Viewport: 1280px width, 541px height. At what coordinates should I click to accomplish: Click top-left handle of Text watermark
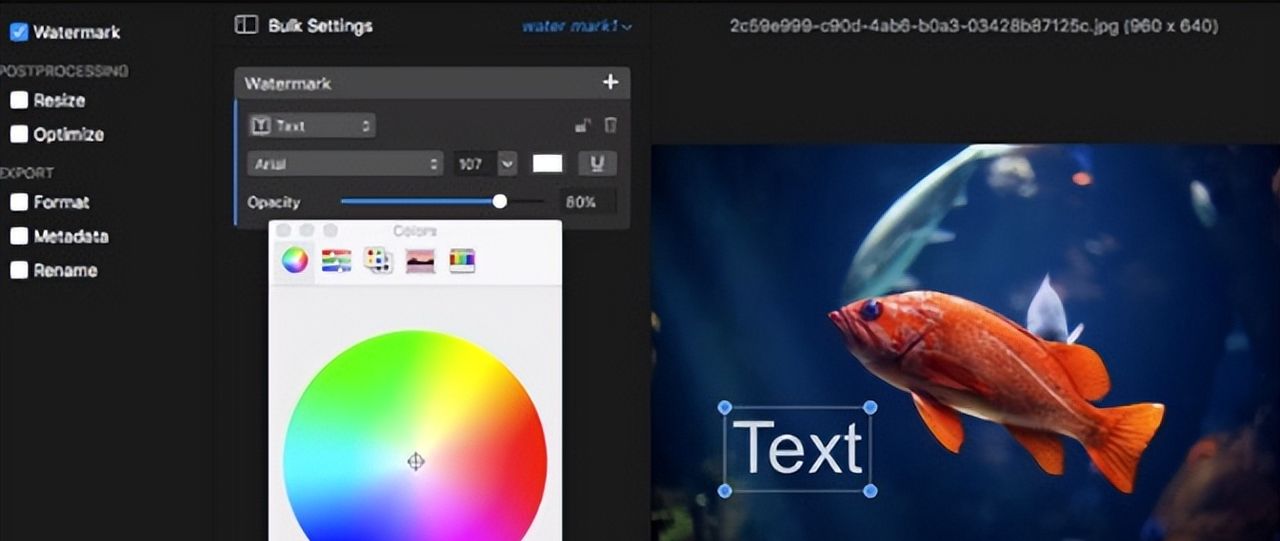pyautogui.click(x=725, y=407)
